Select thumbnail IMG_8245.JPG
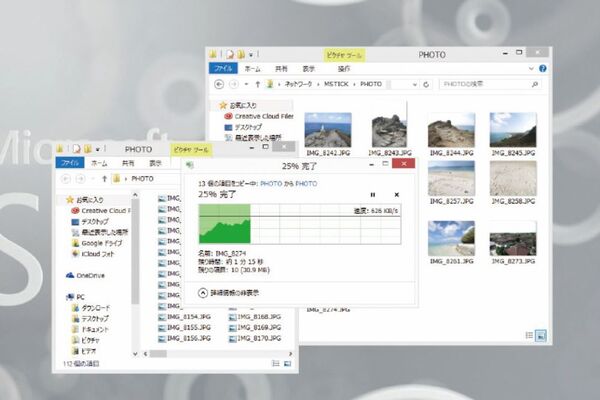 513,134
